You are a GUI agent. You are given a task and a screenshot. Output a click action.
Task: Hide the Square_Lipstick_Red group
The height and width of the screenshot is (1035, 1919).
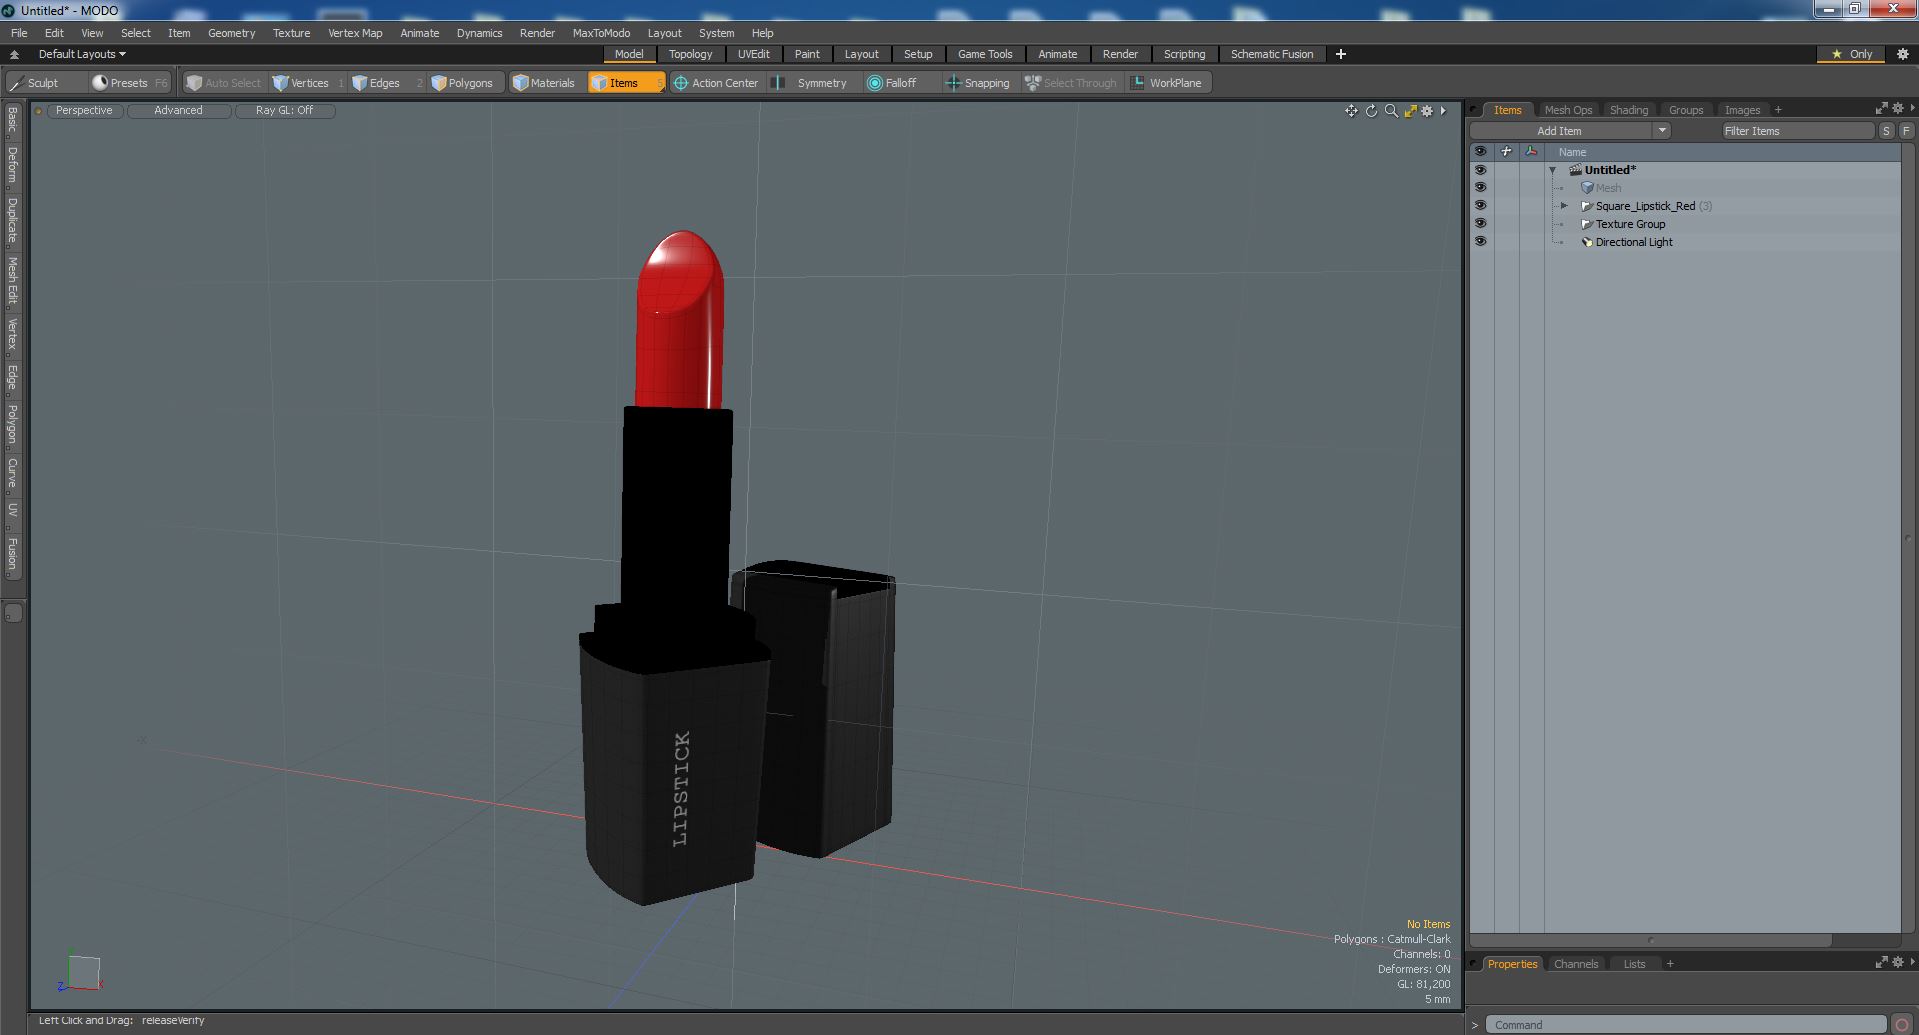[1480, 206]
